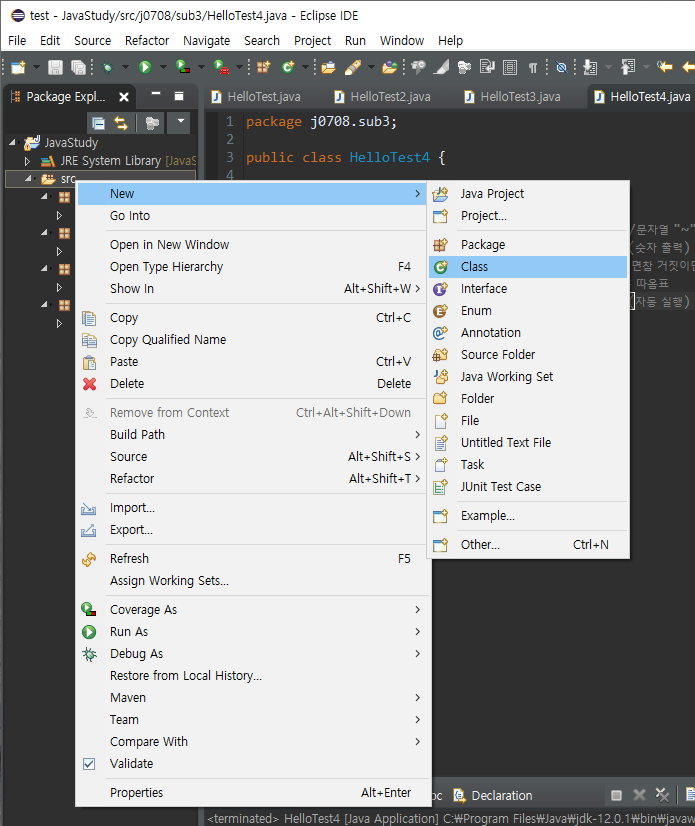695x826 pixels.
Task: Choose Other... in the New submenu
Action: (528, 545)
